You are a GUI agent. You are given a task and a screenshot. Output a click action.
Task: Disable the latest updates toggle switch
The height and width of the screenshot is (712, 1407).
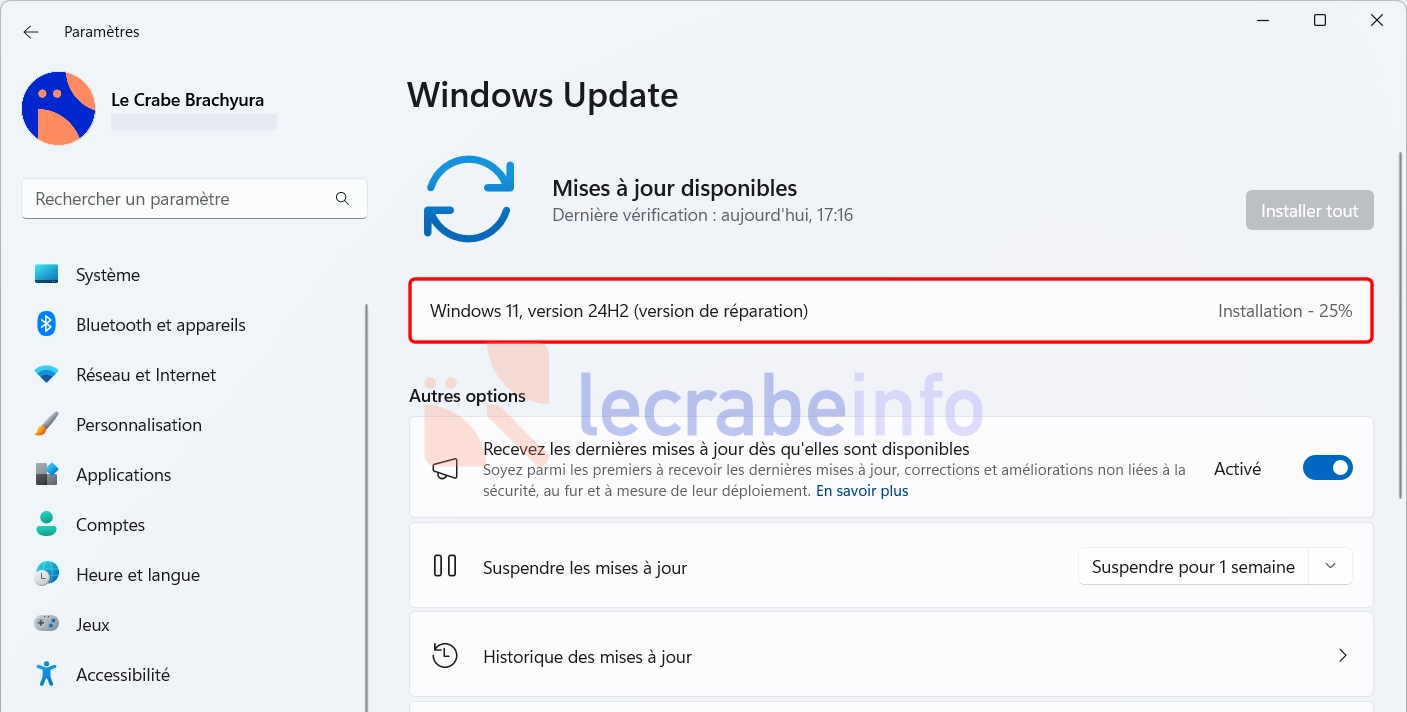point(1327,468)
